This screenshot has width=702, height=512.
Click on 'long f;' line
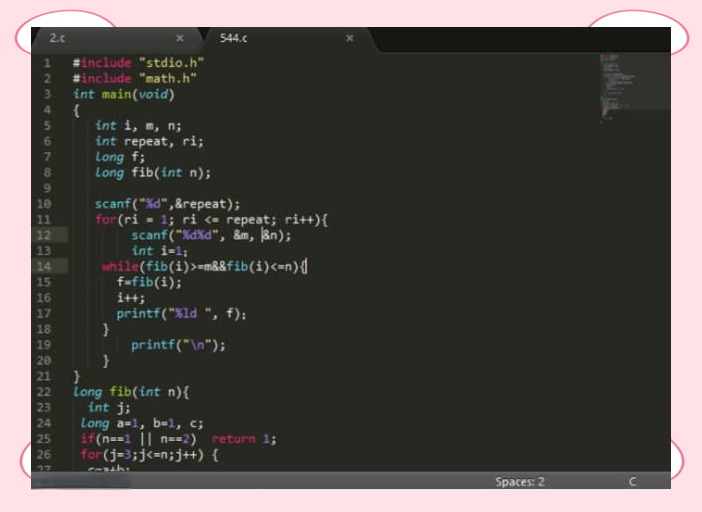pyautogui.click(x=120, y=157)
